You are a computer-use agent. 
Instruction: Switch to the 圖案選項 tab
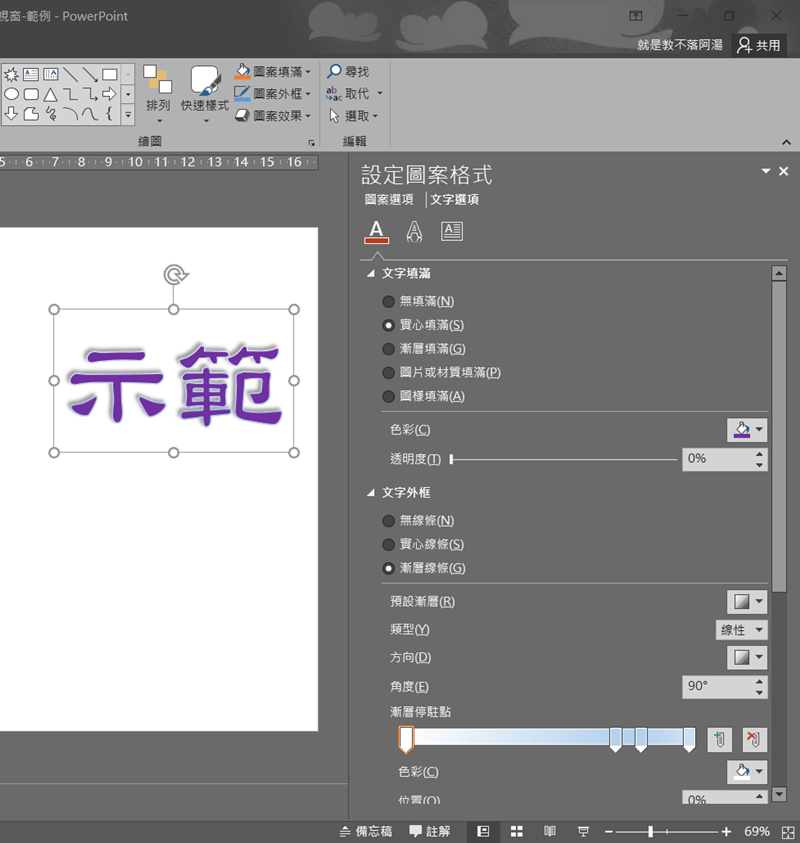(x=389, y=200)
